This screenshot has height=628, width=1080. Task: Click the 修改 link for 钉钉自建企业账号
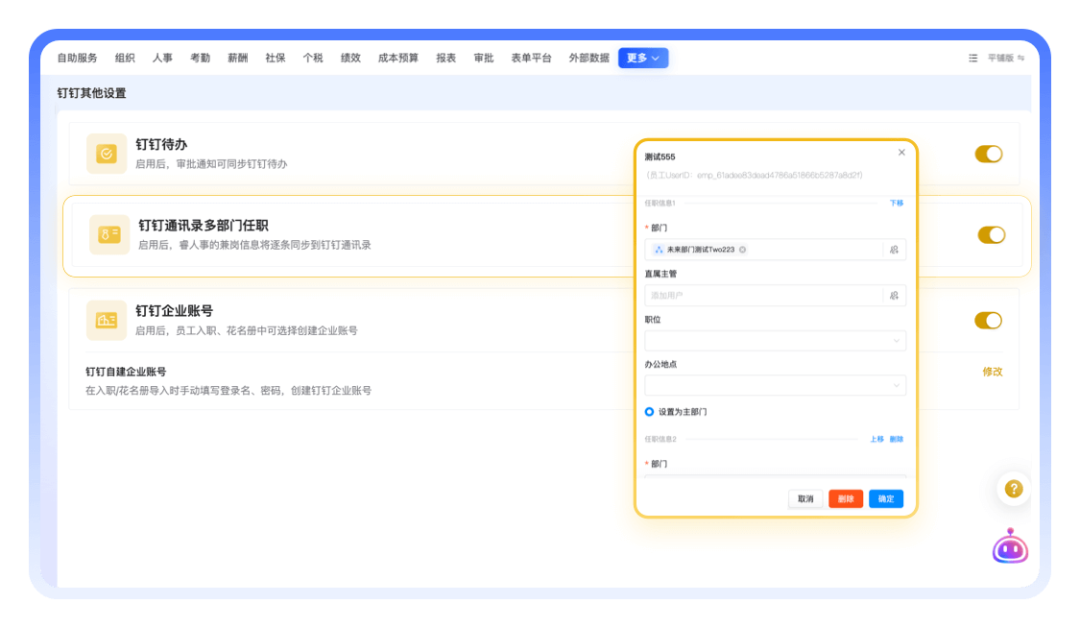click(x=992, y=372)
